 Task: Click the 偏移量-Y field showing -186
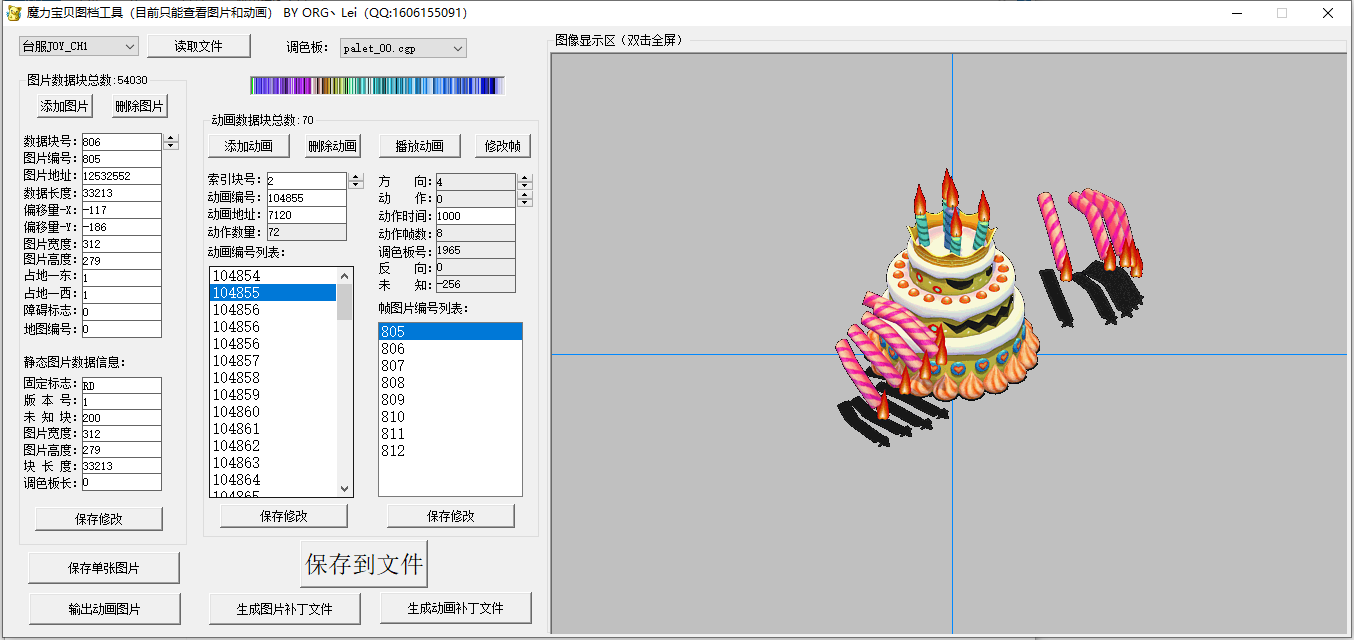121,227
